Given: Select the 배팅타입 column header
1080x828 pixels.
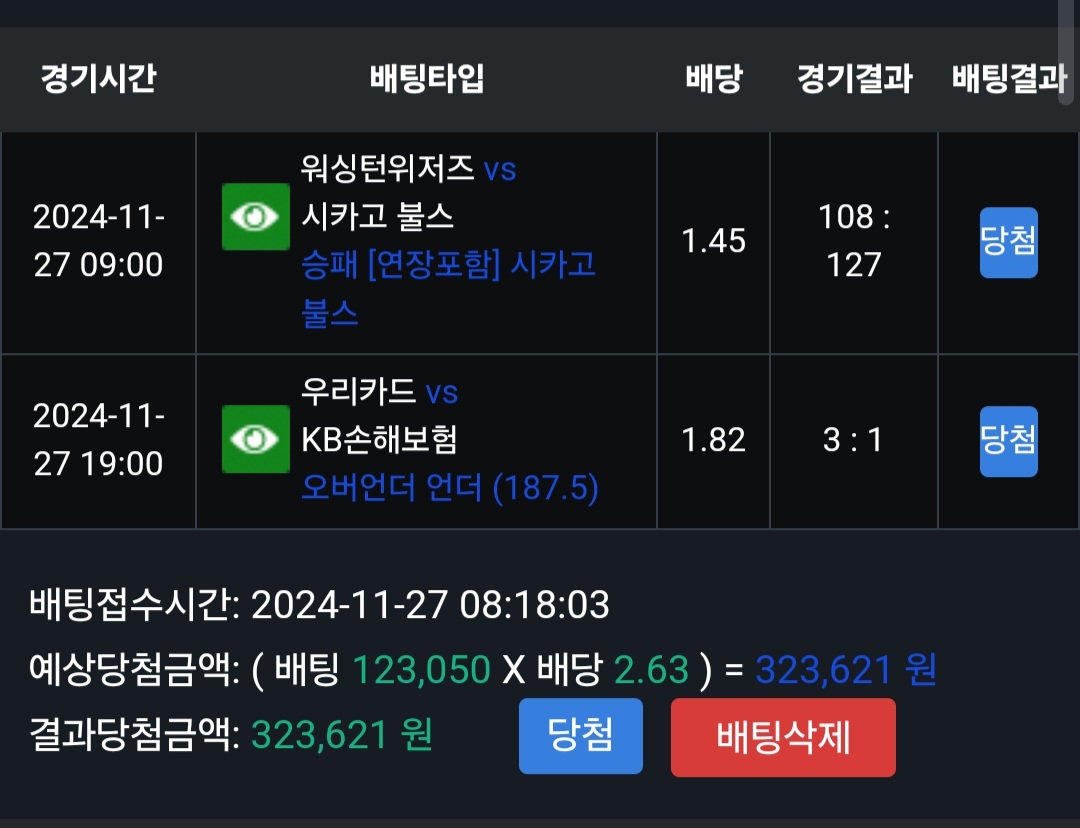Looking at the screenshot, I should click(x=427, y=79).
